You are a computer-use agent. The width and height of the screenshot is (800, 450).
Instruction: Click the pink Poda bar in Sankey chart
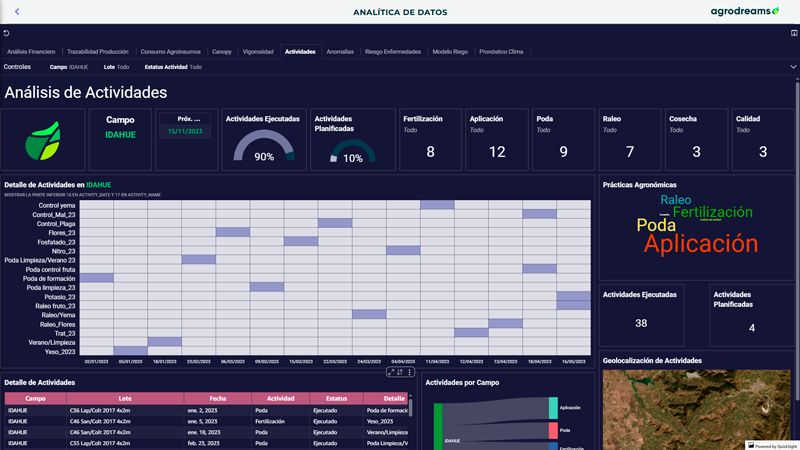(553, 430)
